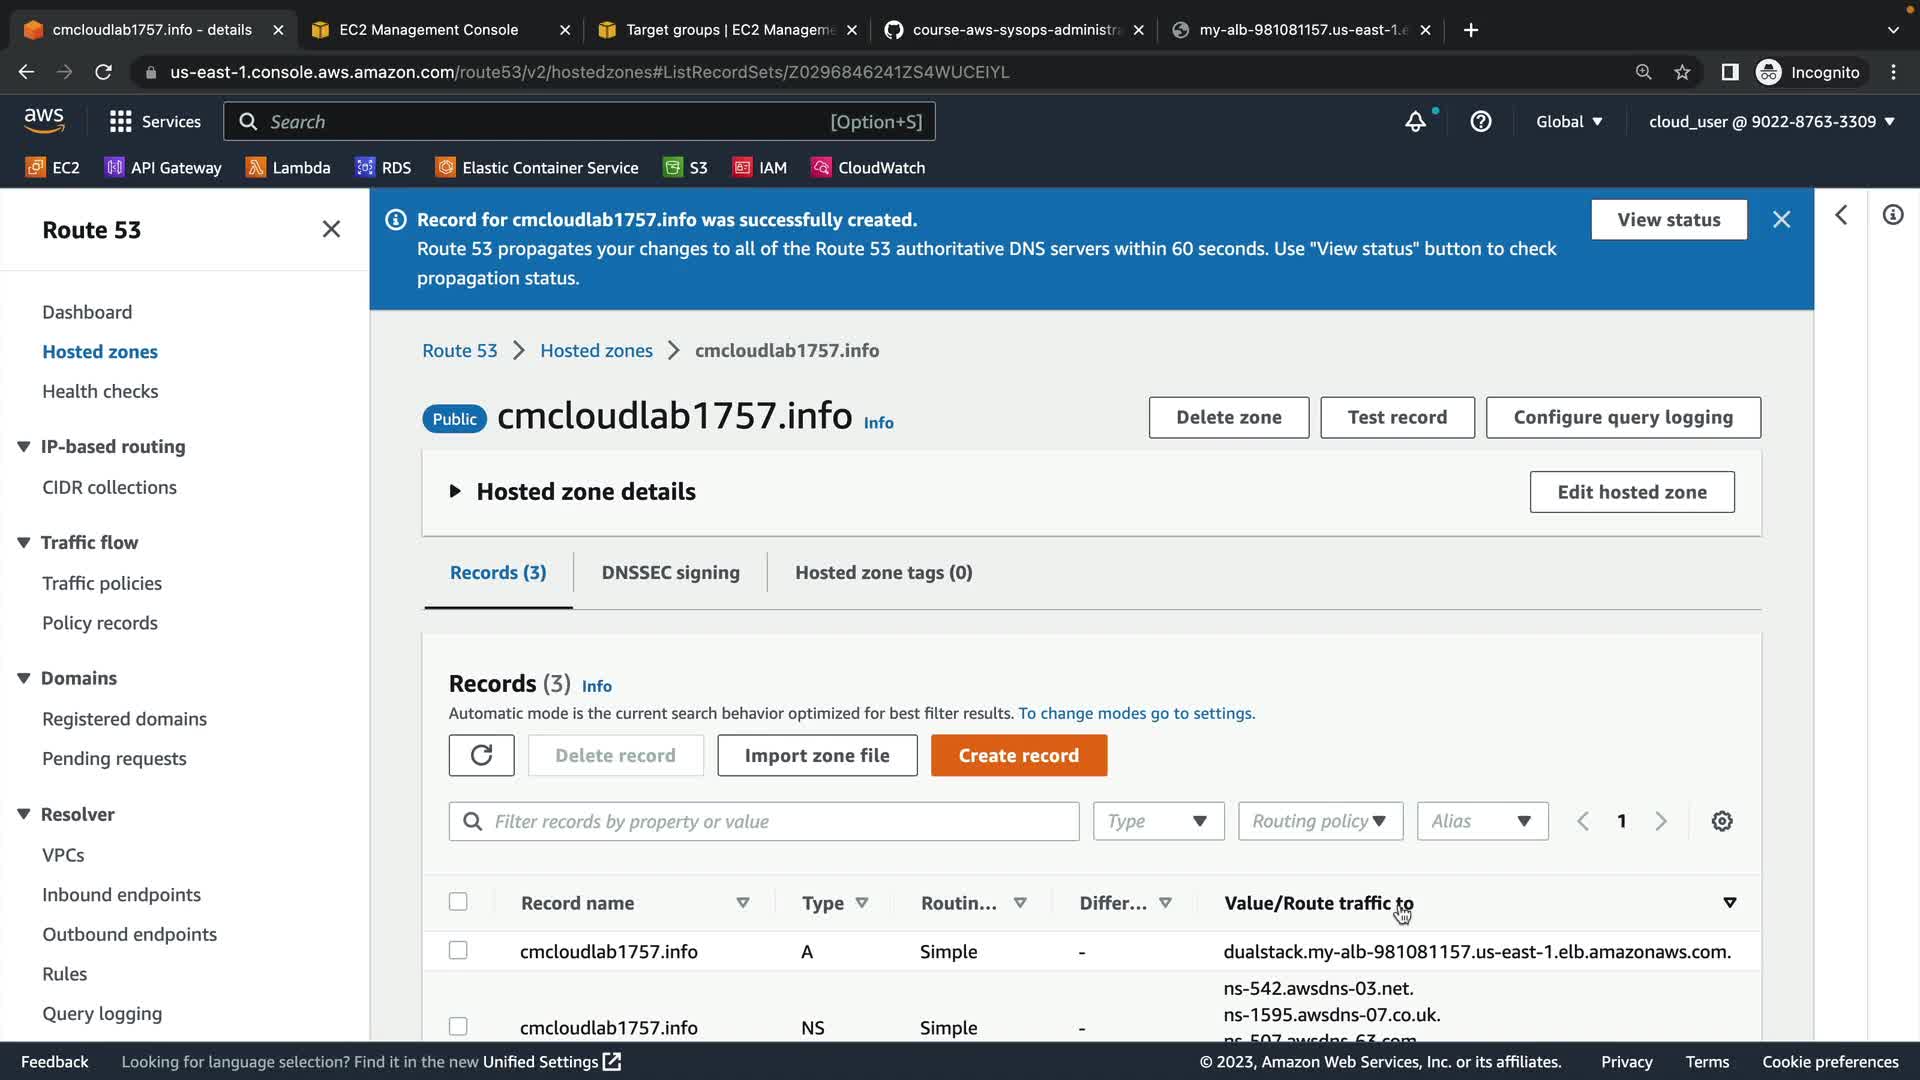Click the AWS help question mark icon
Screen dimensions: 1920x1080
[1480, 122]
